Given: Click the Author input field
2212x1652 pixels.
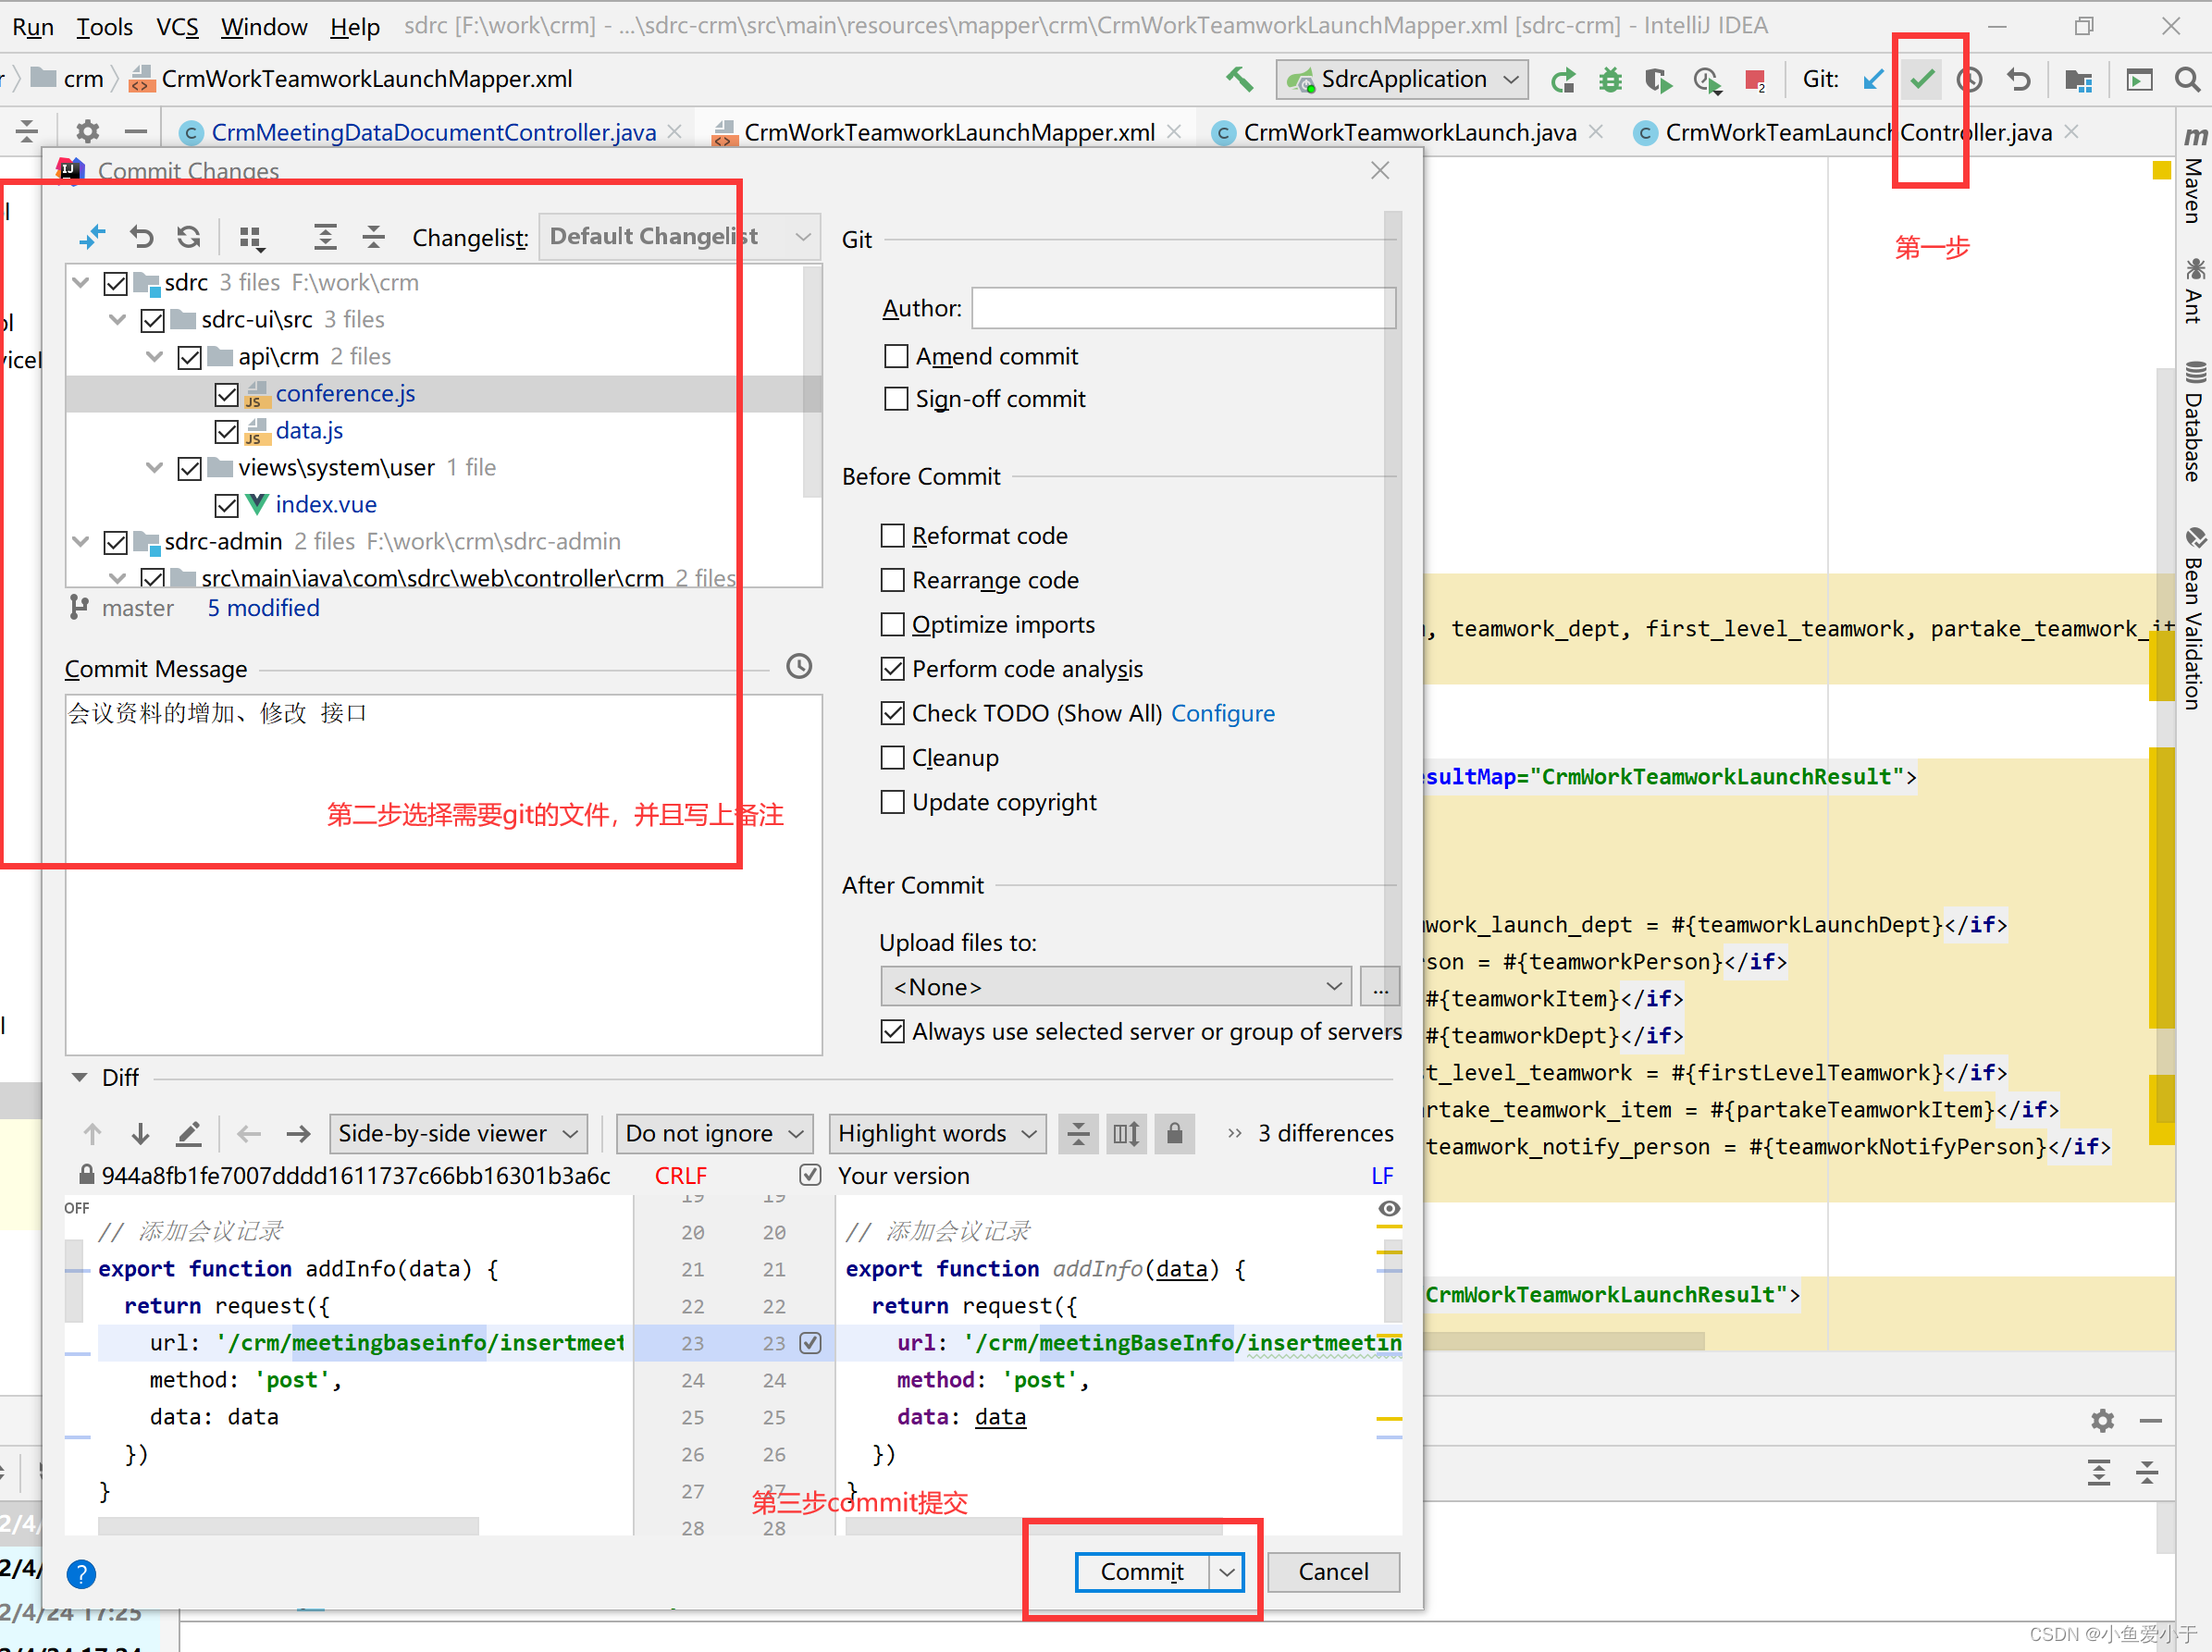Looking at the screenshot, I should tap(1183, 308).
